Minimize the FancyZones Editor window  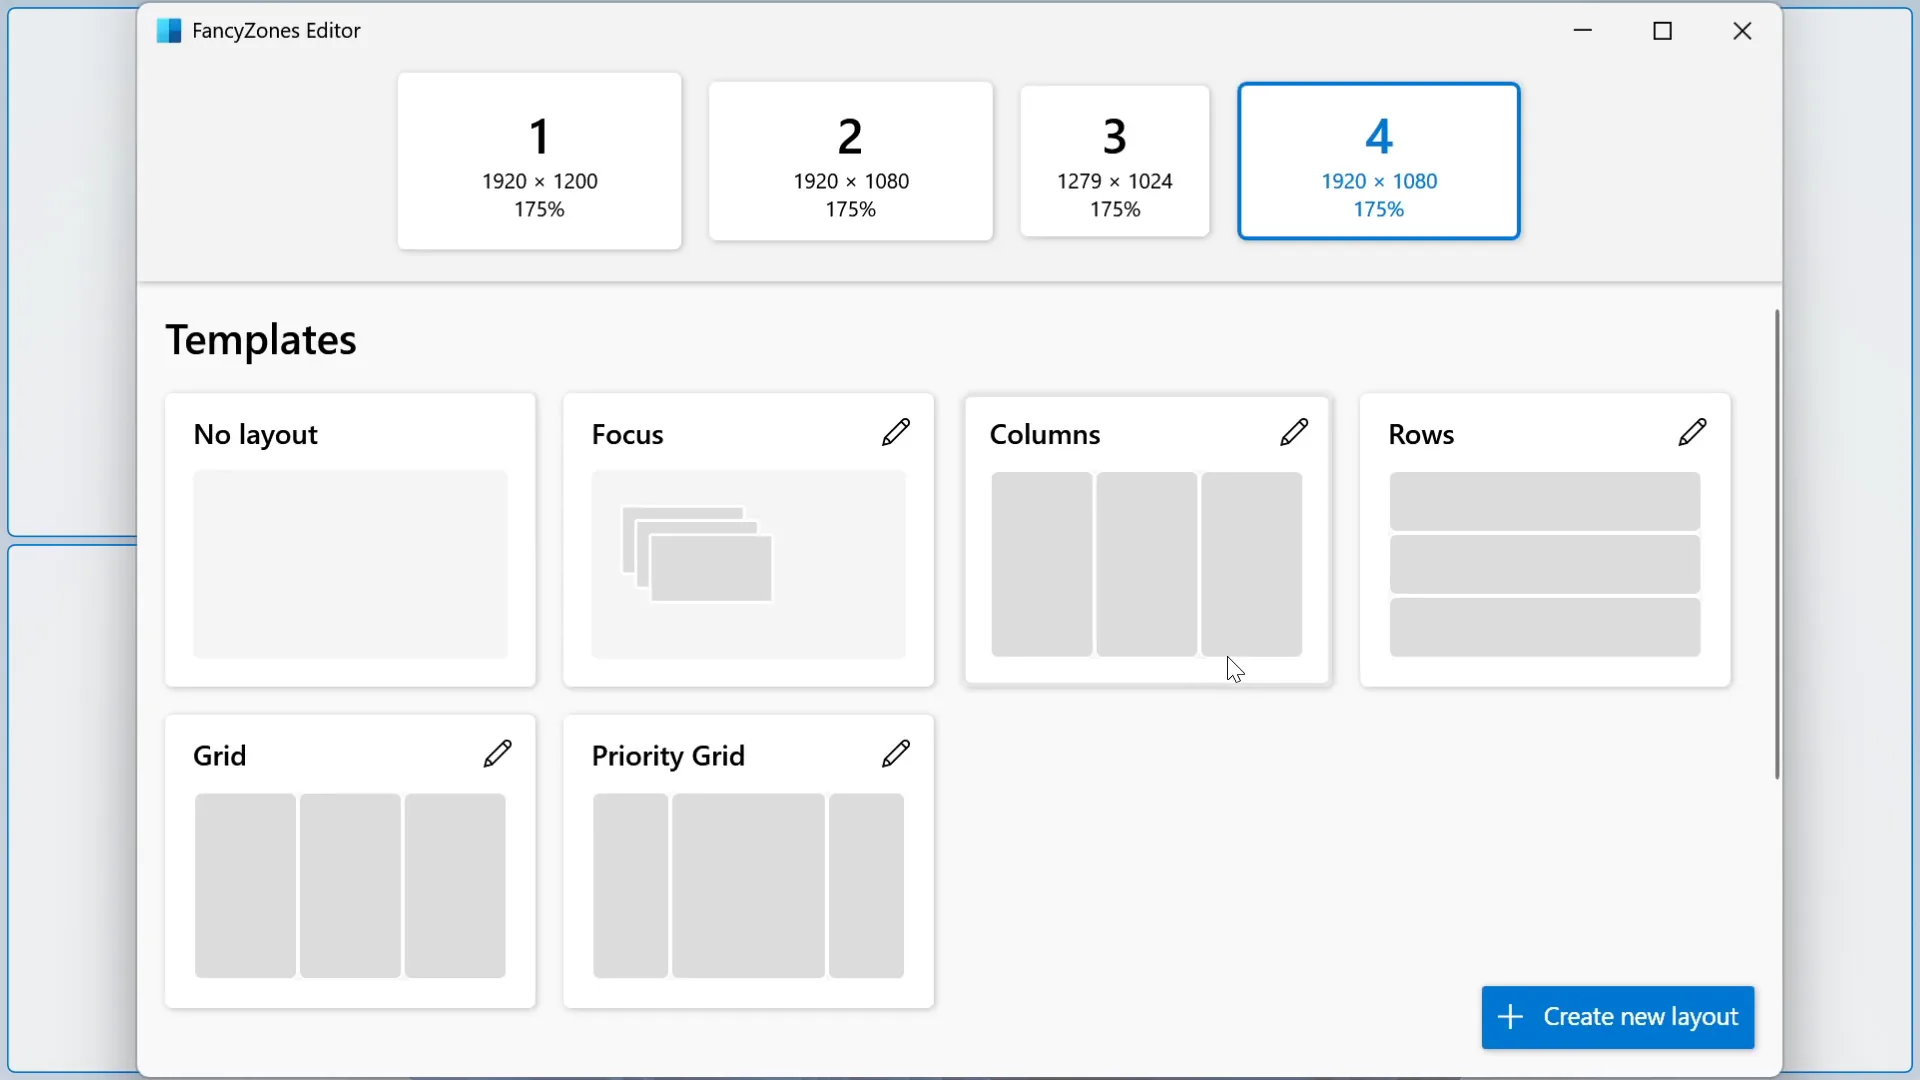pos(1583,31)
